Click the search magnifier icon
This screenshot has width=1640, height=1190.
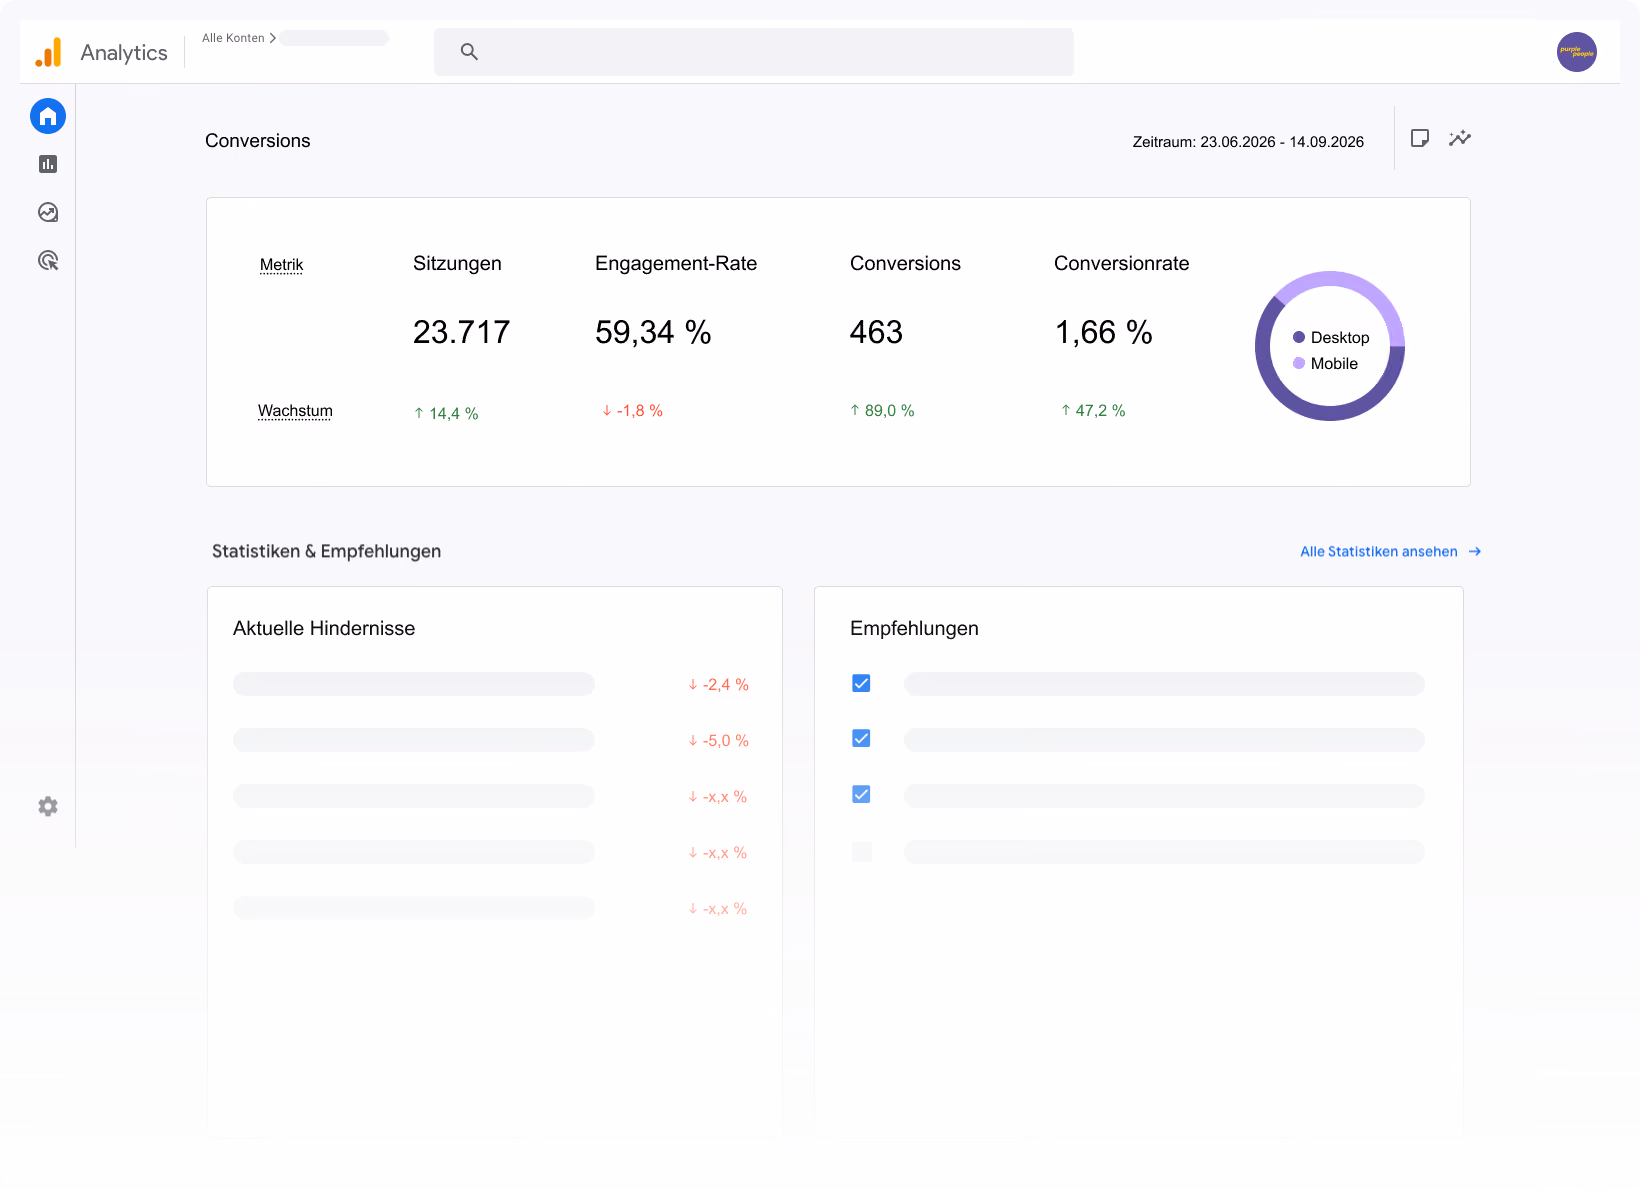coord(469,52)
